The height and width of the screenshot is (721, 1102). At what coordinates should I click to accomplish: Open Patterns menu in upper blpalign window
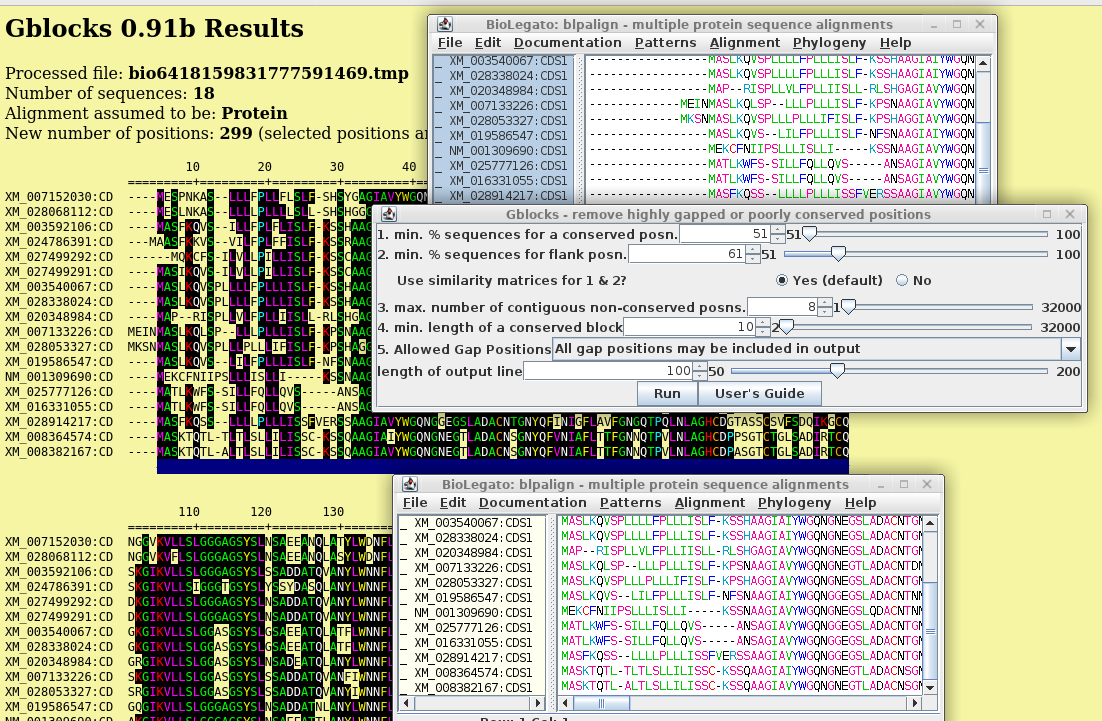click(666, 43)
